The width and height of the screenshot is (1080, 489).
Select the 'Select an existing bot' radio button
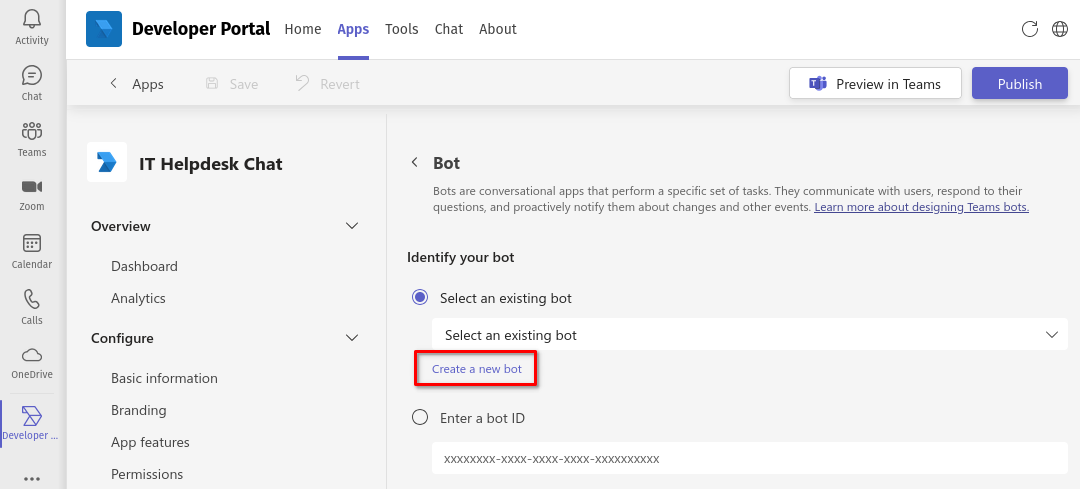click(x=419, y=298)
